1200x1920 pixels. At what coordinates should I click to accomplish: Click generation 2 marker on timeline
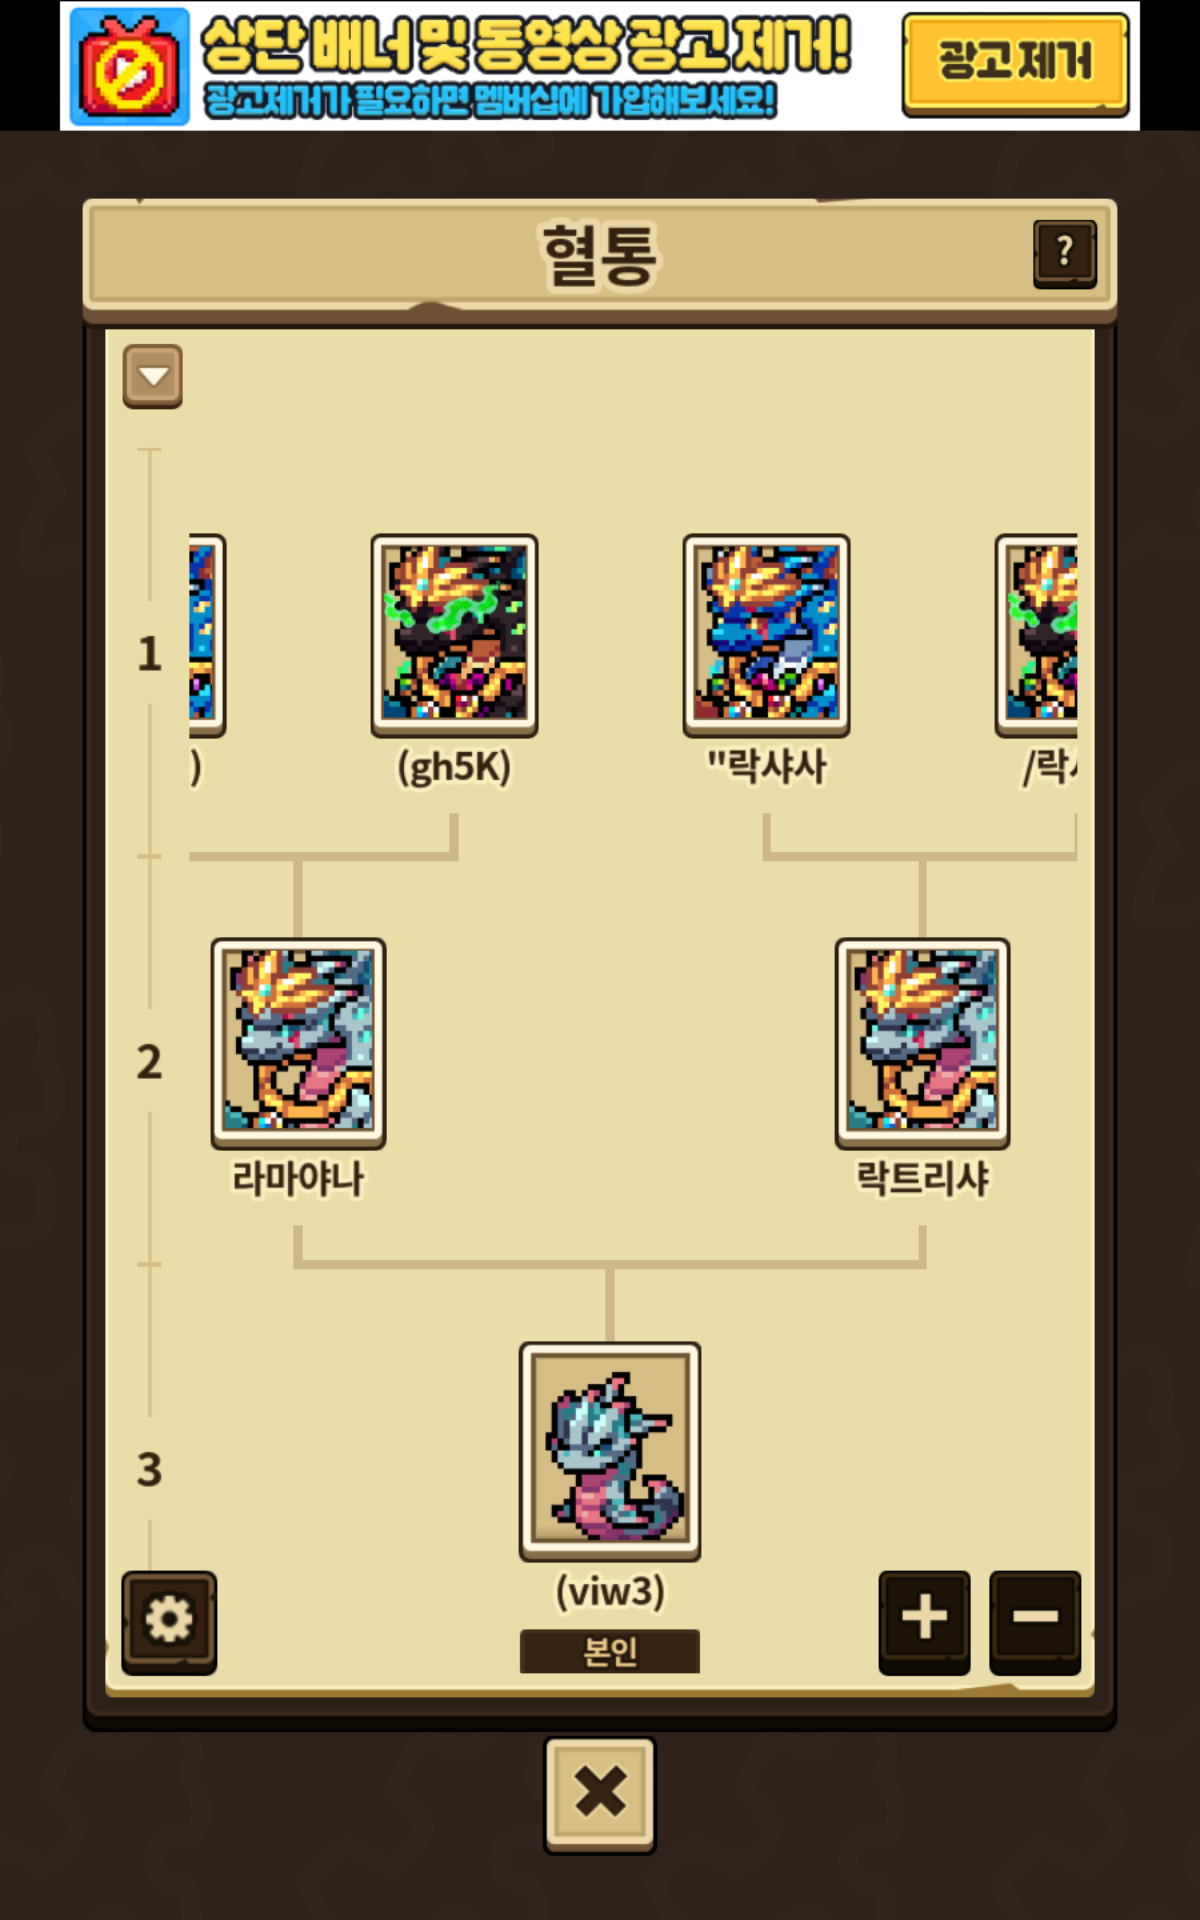click(x=149, y=1061)
